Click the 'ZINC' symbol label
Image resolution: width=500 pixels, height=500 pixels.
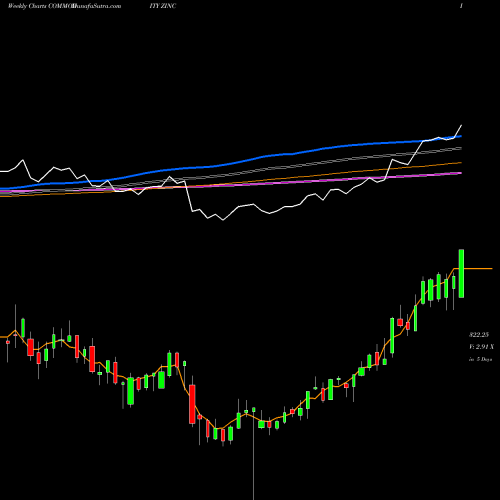coord(168,6)
